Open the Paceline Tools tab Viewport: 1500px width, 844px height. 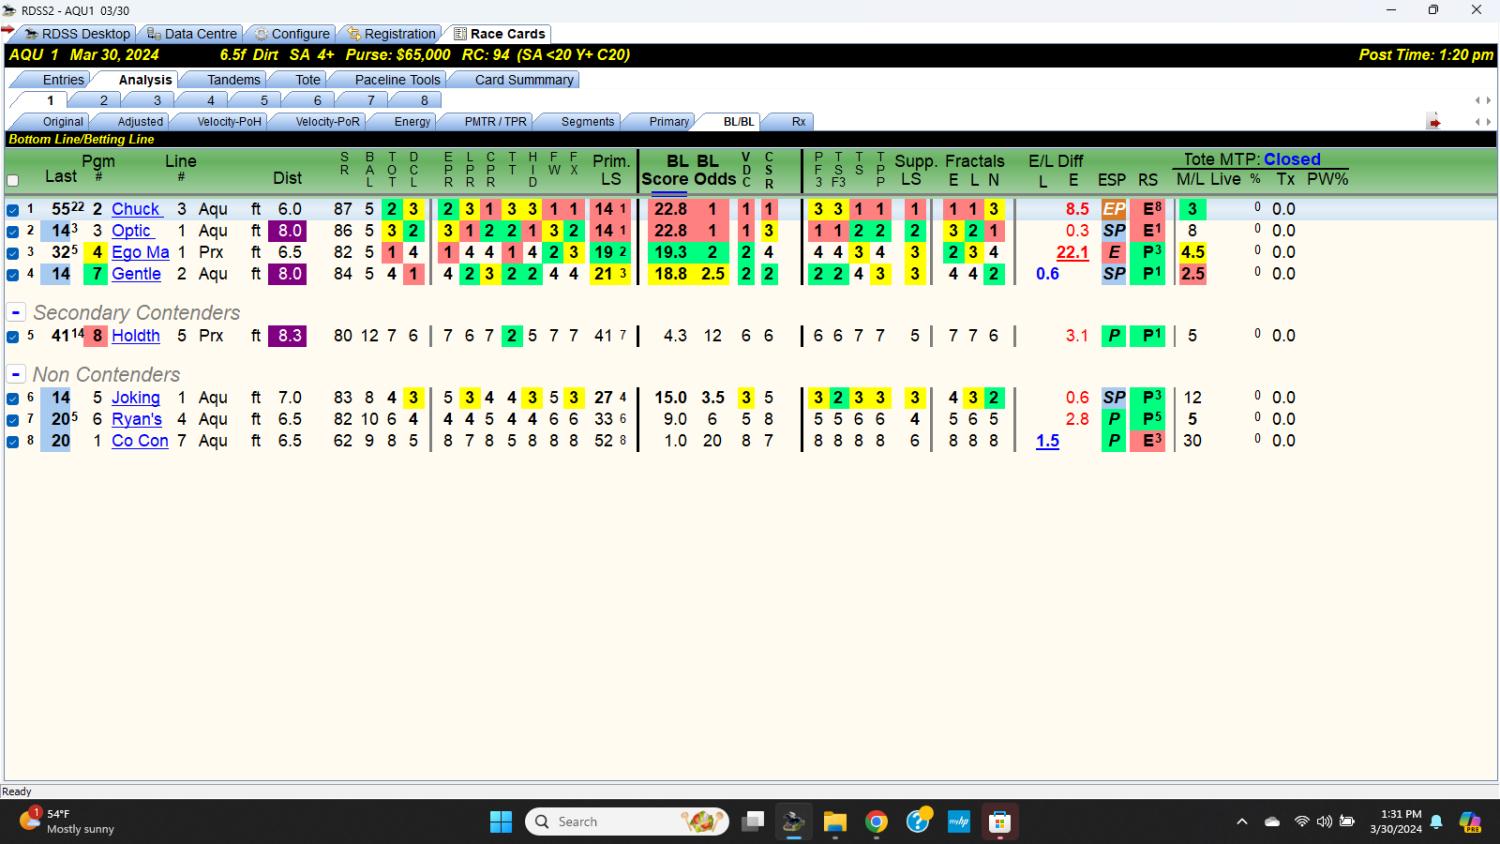click(397, 80)
